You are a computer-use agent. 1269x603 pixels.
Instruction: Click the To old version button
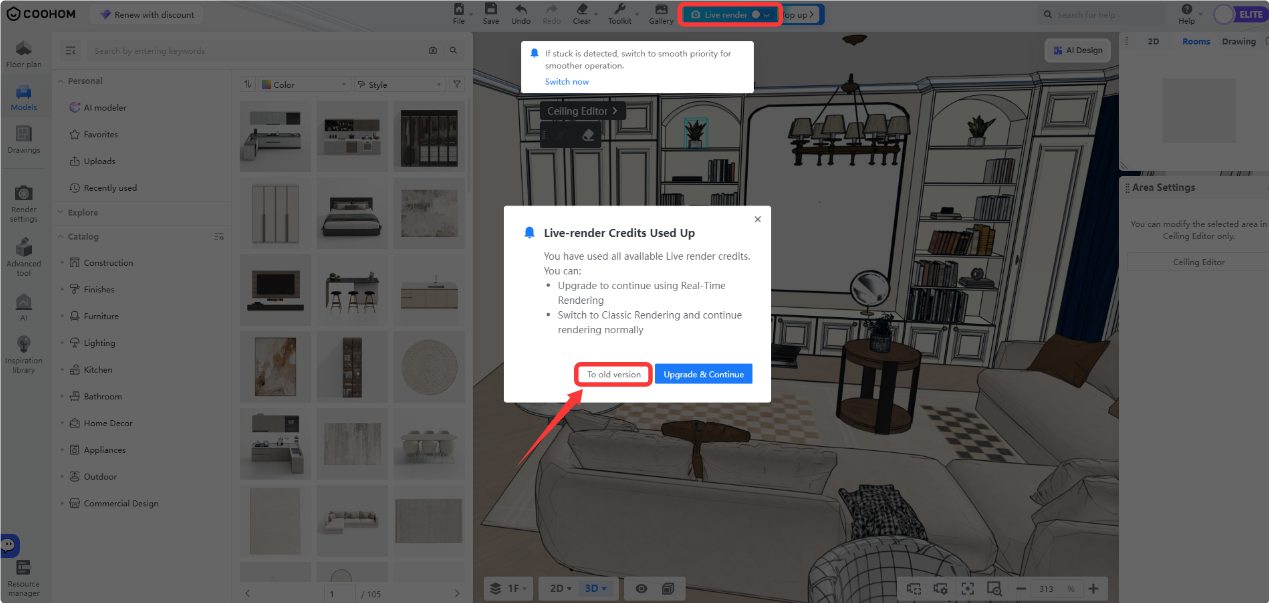click(x=614, y=374)
